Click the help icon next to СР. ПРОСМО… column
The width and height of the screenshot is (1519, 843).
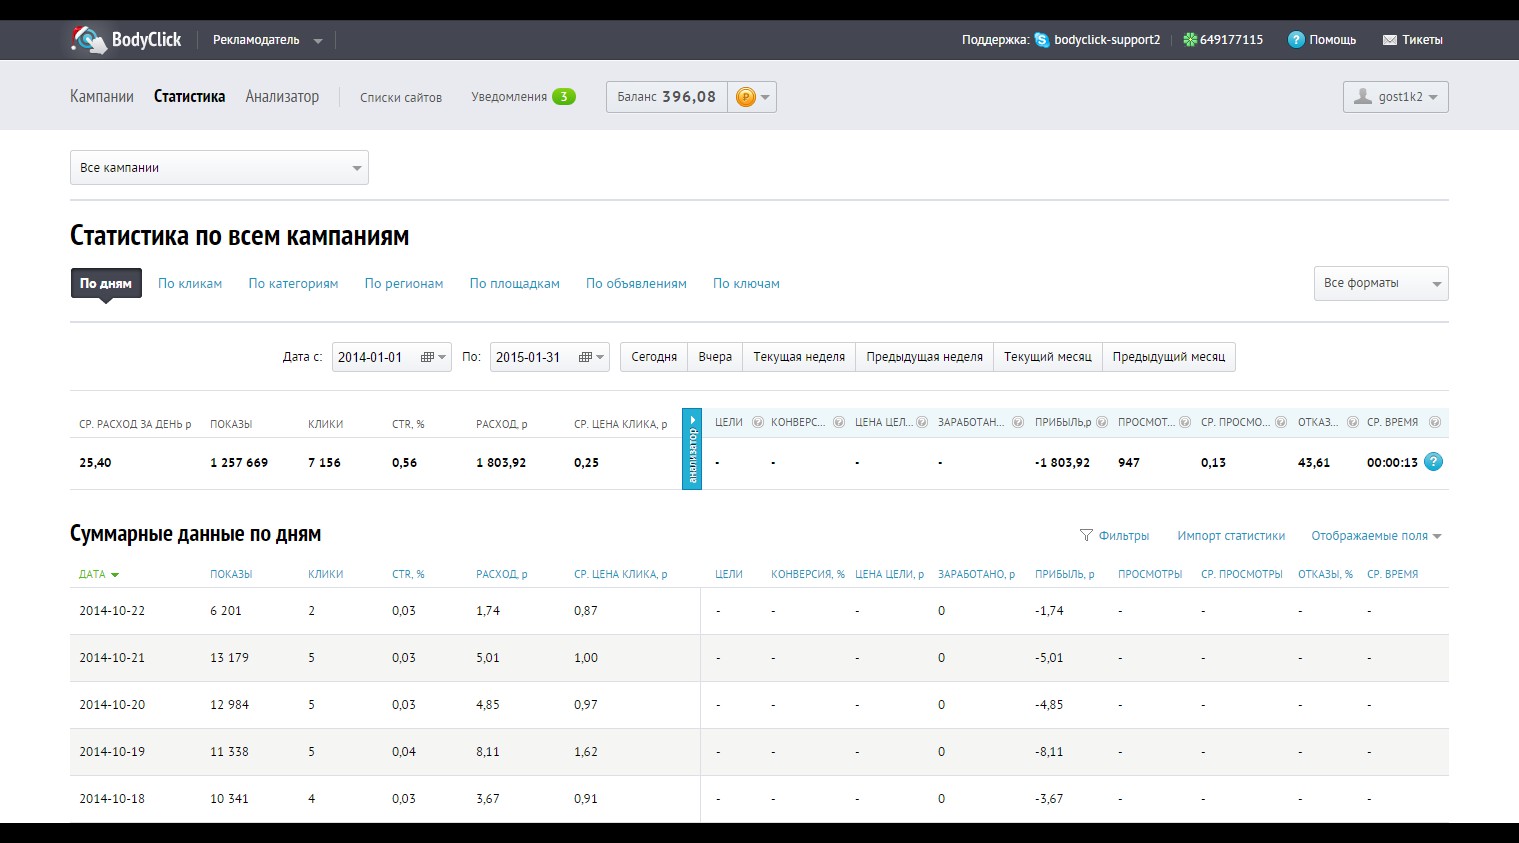pos(1280,422)
